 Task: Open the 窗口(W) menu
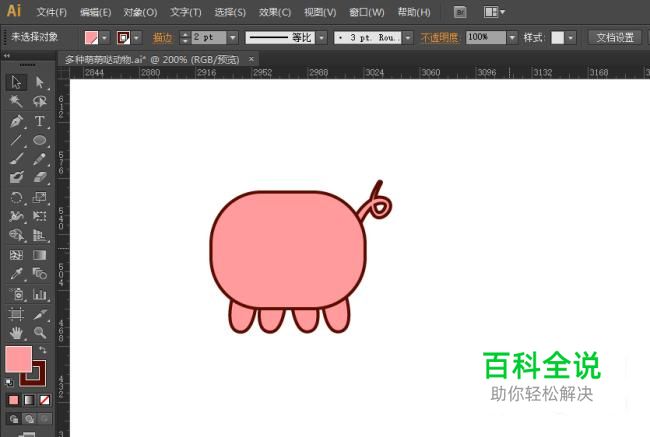click(366, 12)
